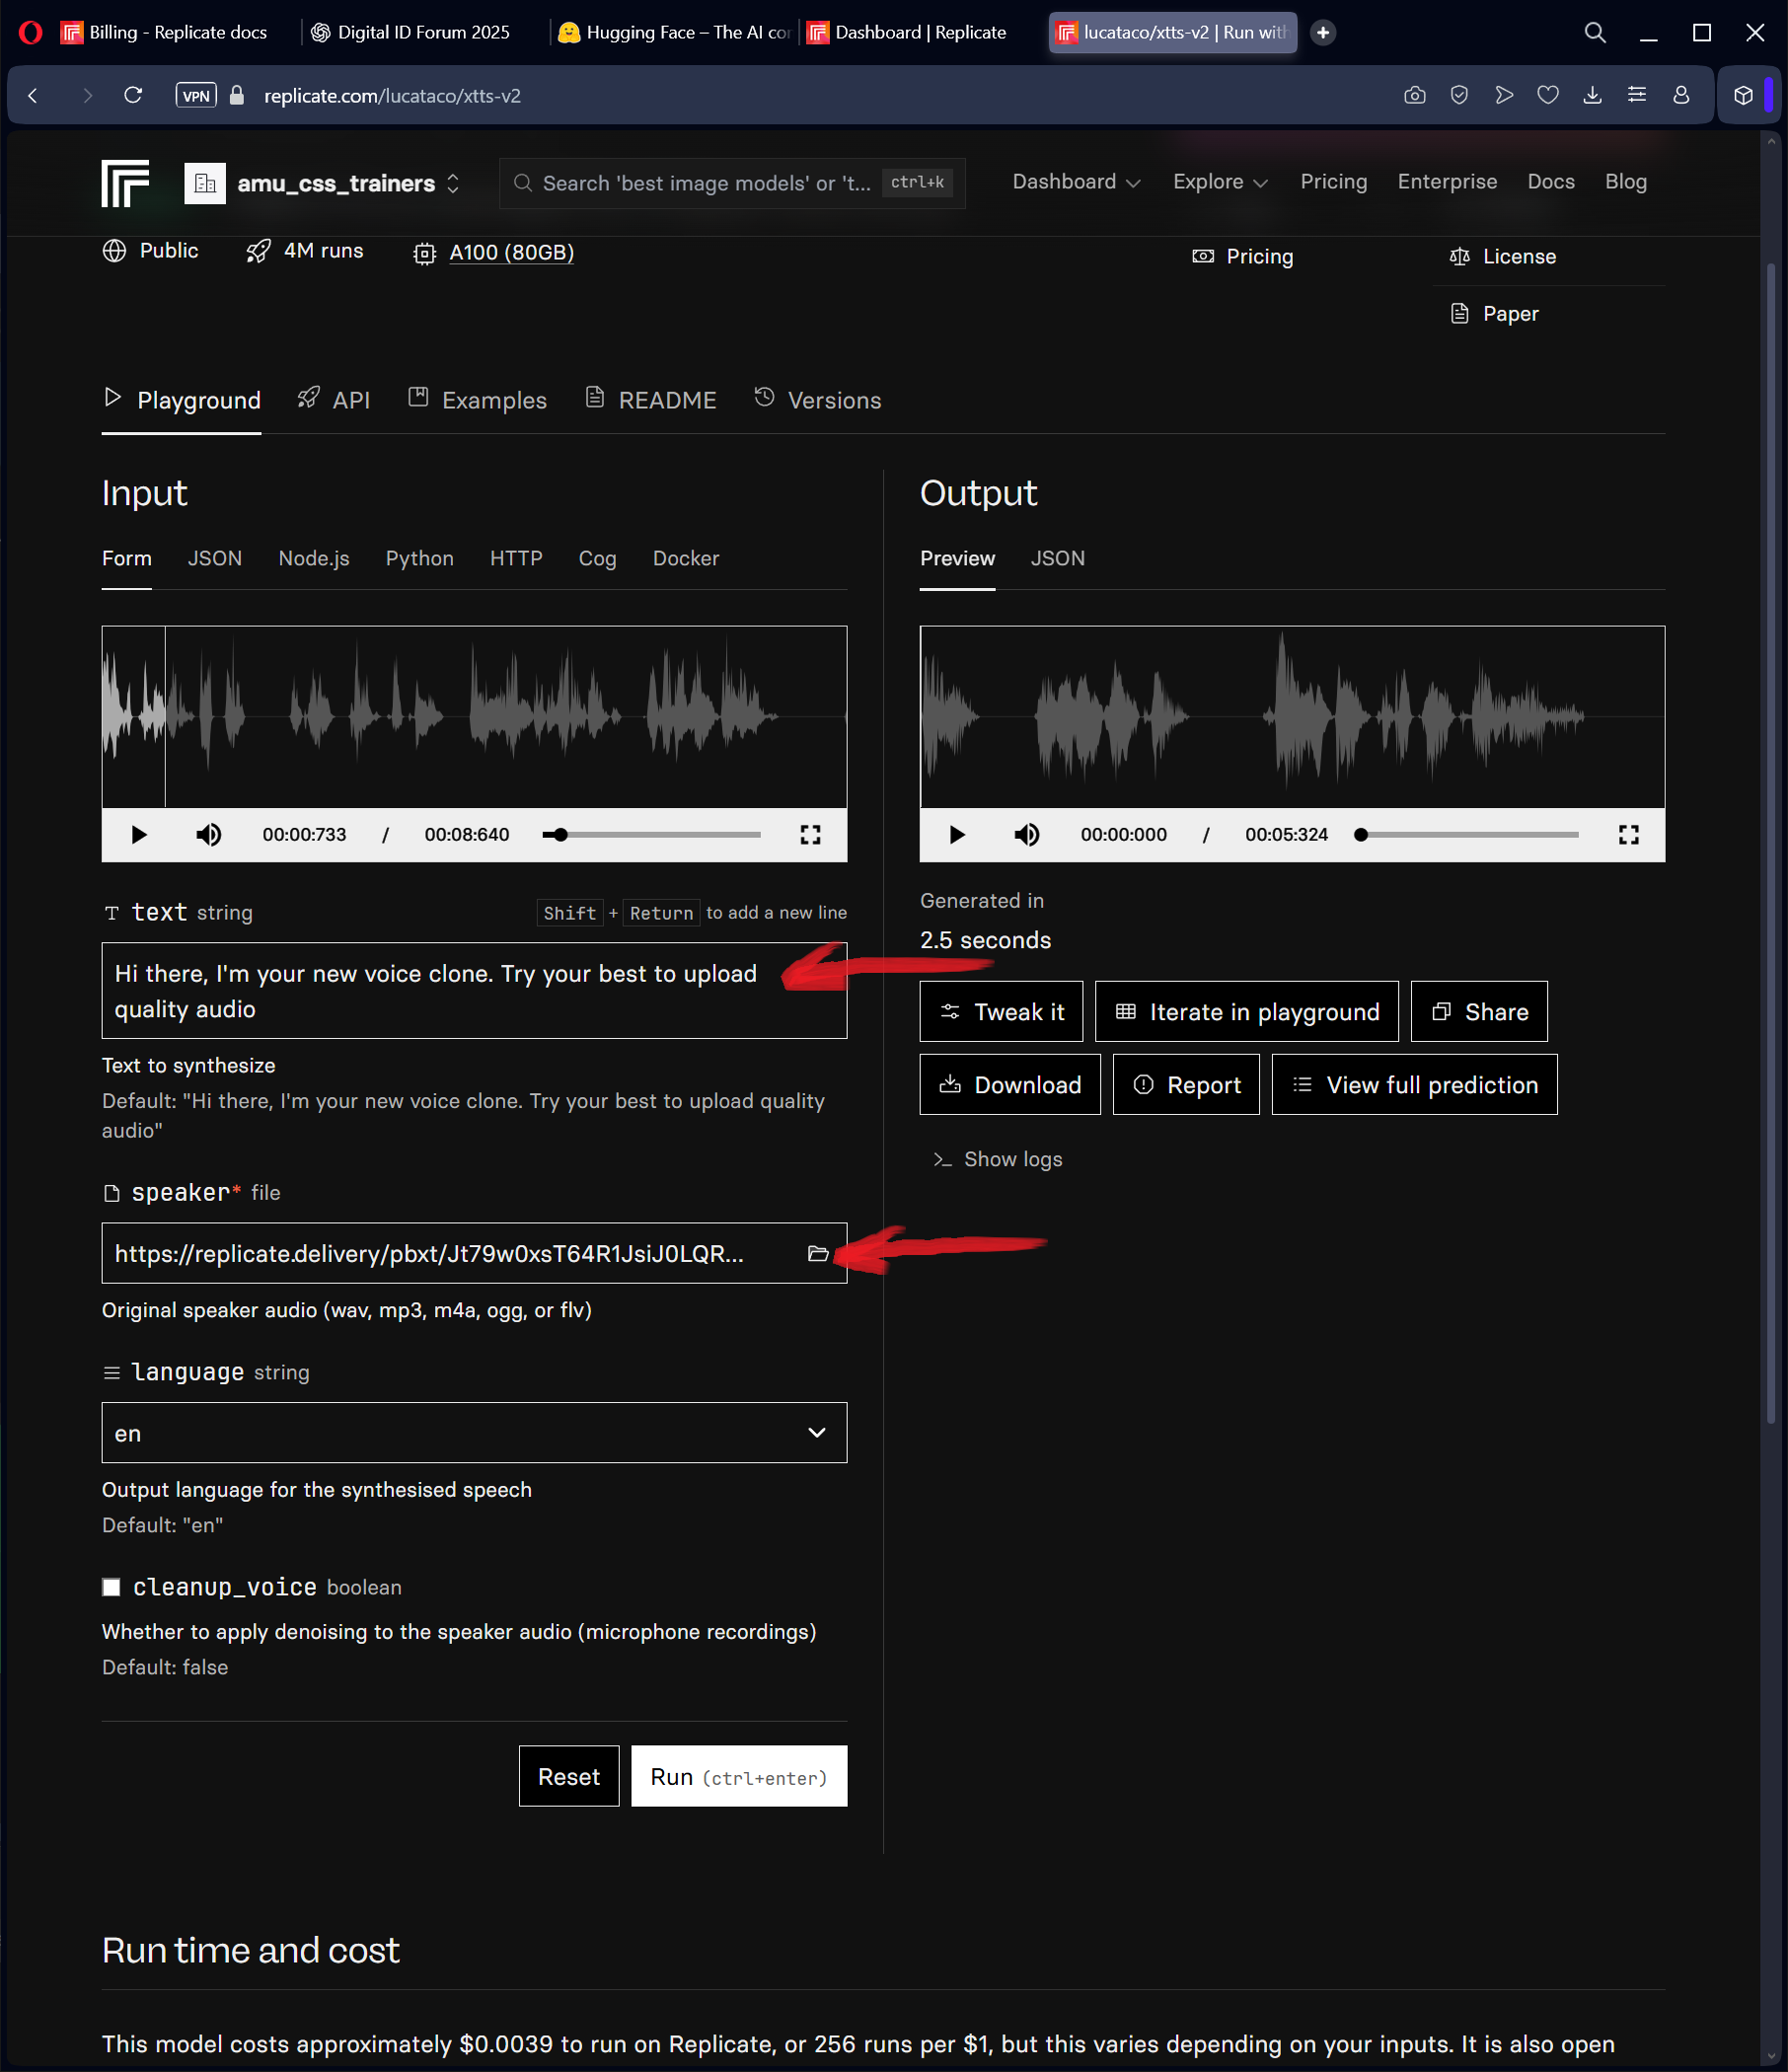The image size is (1788, 2072).
Task: Open fullscreen on output audio player
Action: click(1628, 834)
